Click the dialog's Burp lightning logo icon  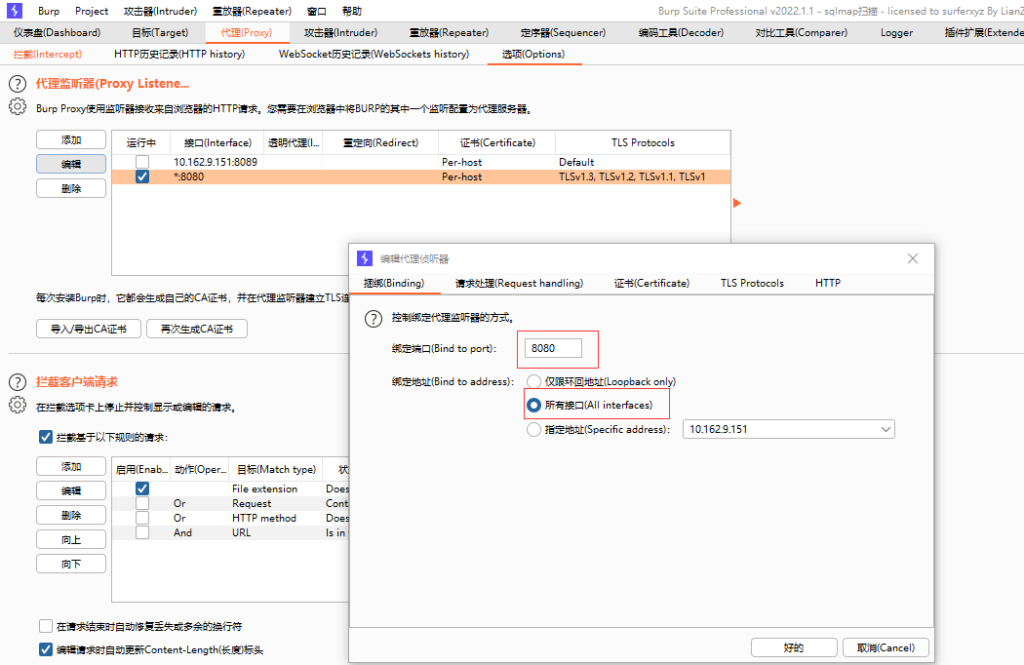[364, 259]
